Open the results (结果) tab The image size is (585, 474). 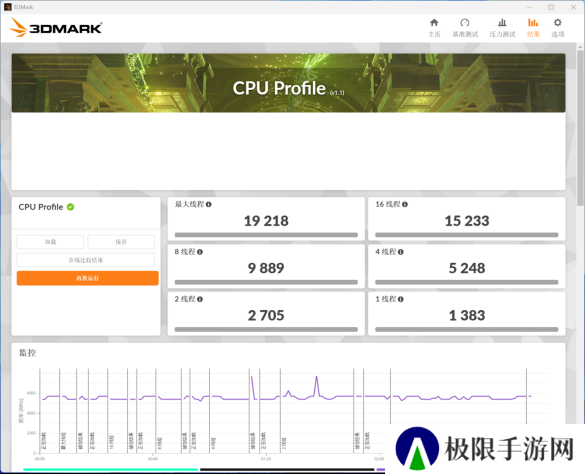coord(533,28)
